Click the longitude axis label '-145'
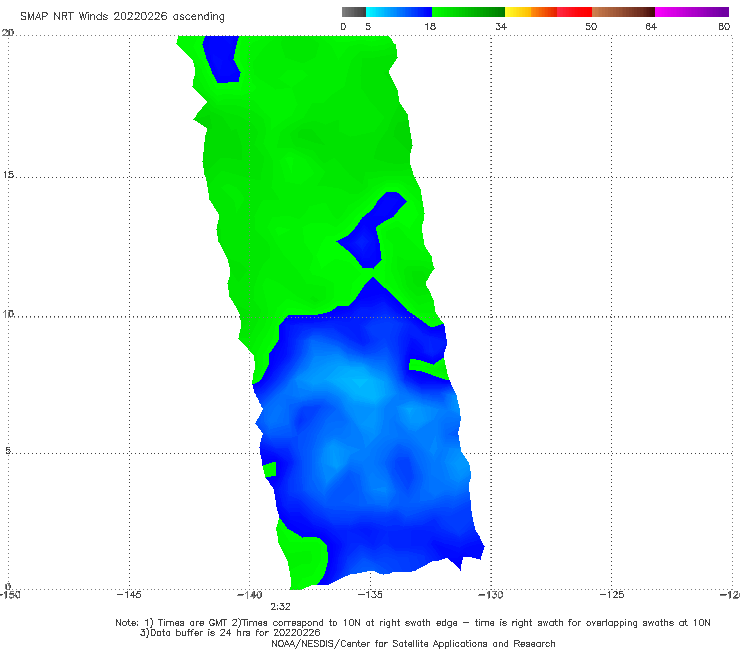 (129, 594)
